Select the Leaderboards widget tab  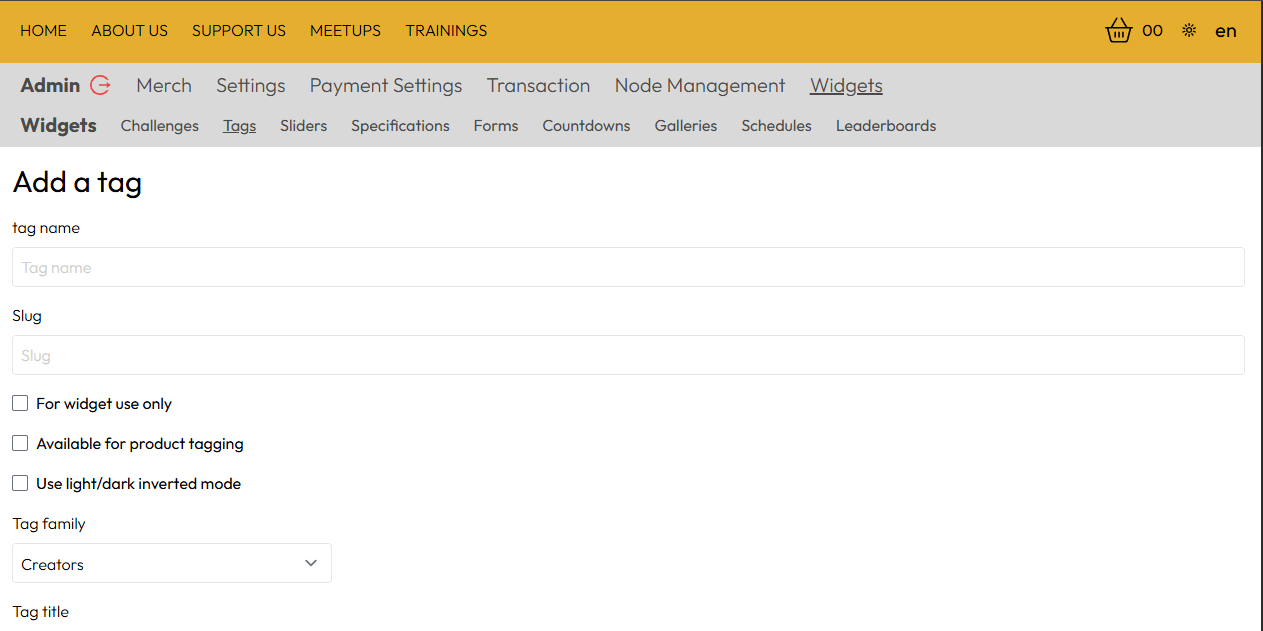tap(885, 125)
